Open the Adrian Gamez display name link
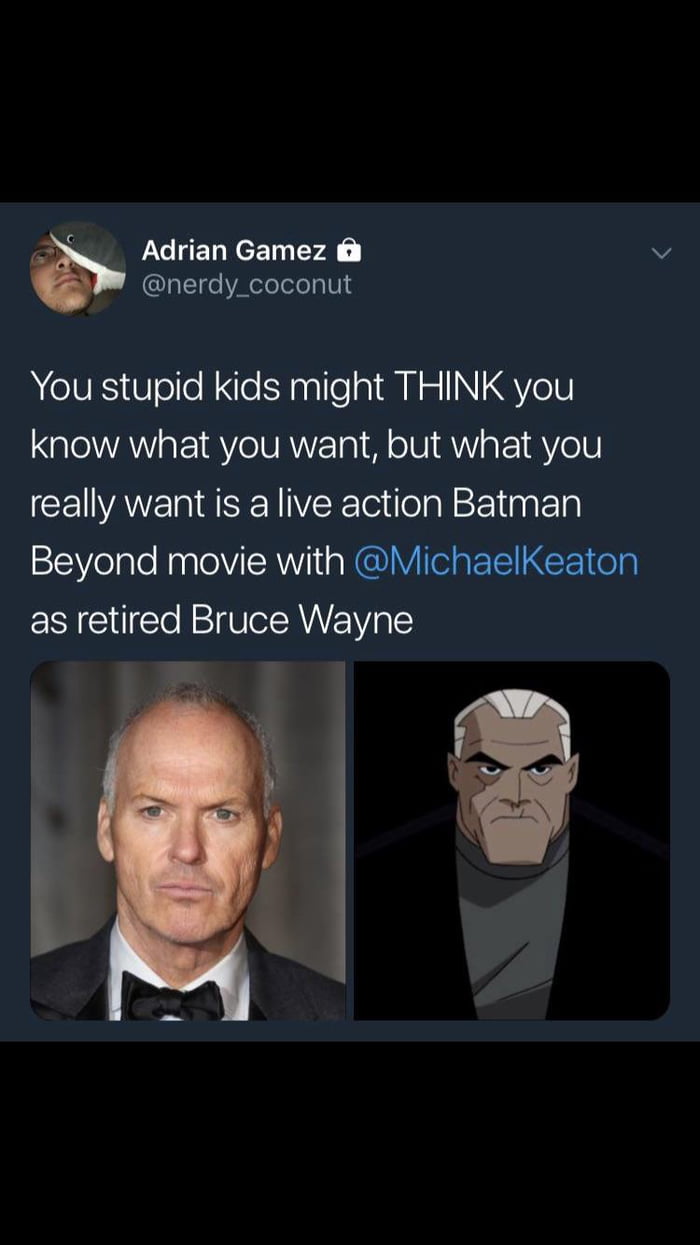Image resolution: width=700 pixels, height=1245 pixels. (x=234, y=251)
